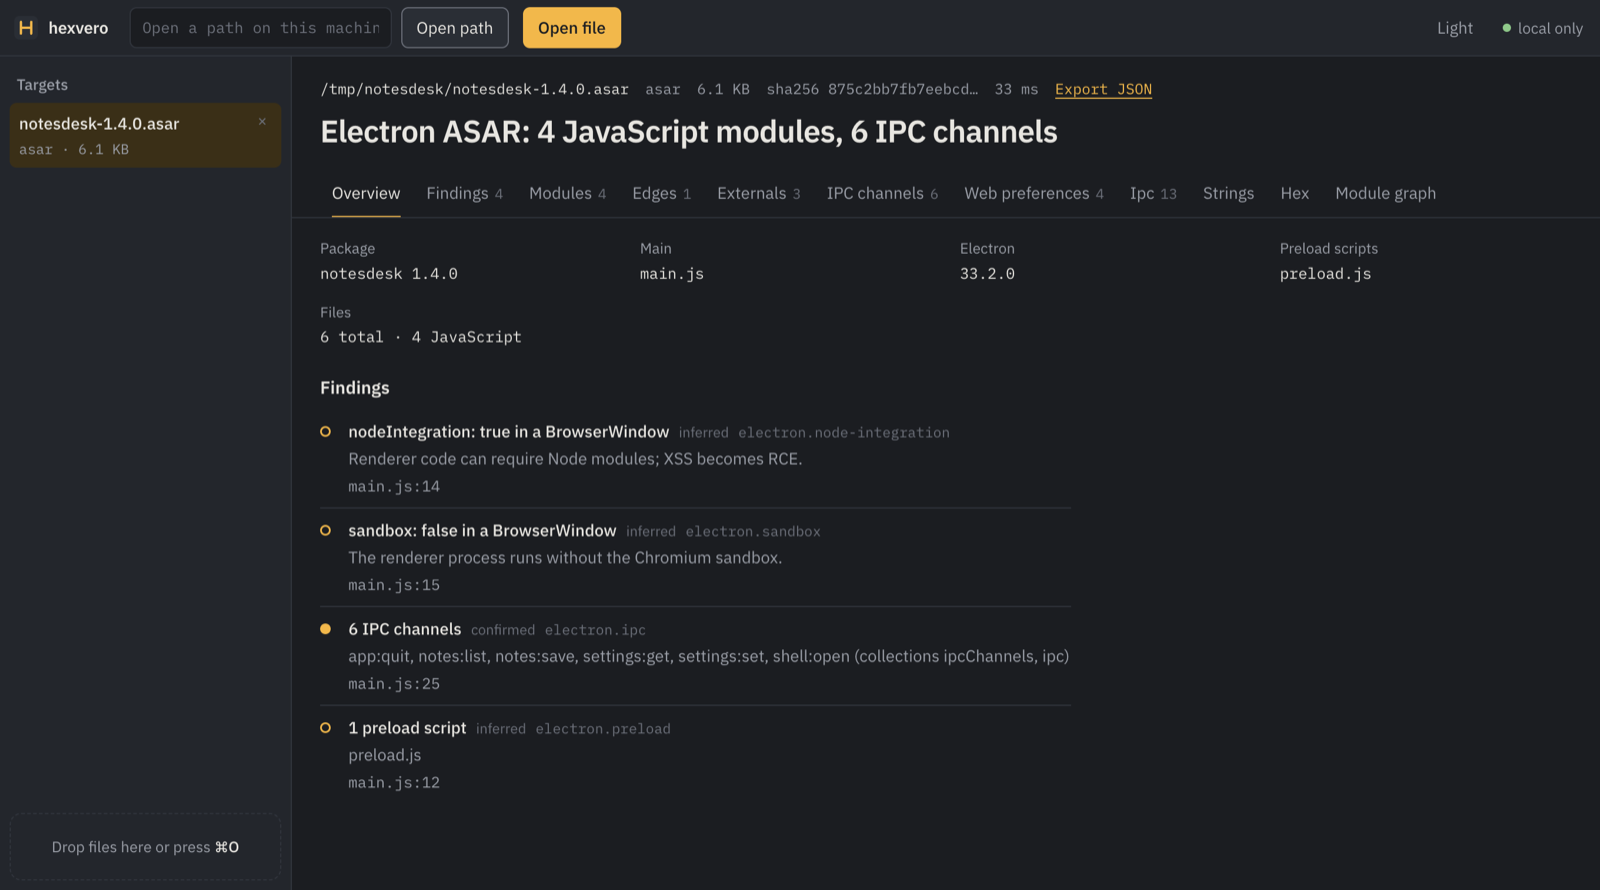The image size is (1600, 890).
Task: Click main.js:14 source location
Action: click(x=394, y=486)
